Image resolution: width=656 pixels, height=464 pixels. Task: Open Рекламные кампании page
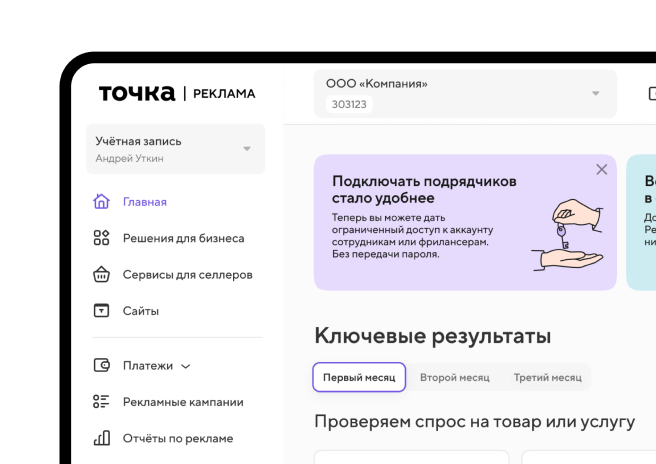tap(183, 402)
